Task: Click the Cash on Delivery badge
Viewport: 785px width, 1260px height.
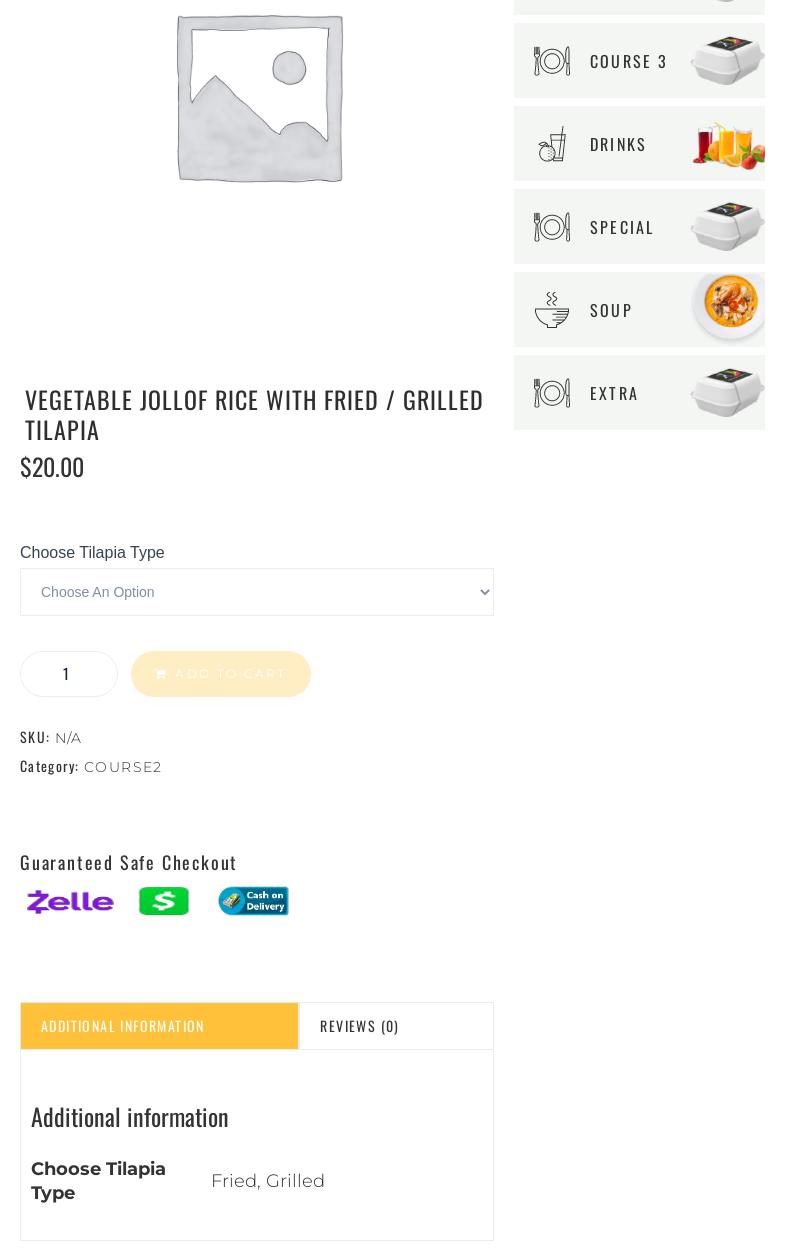Action: pyautogui.click(x=253, y=901)
